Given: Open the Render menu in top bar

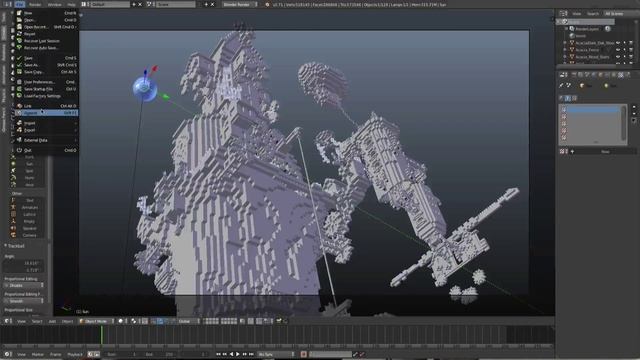Looking at the screenshot, I should pyautogui.click(x=35, y=4).
